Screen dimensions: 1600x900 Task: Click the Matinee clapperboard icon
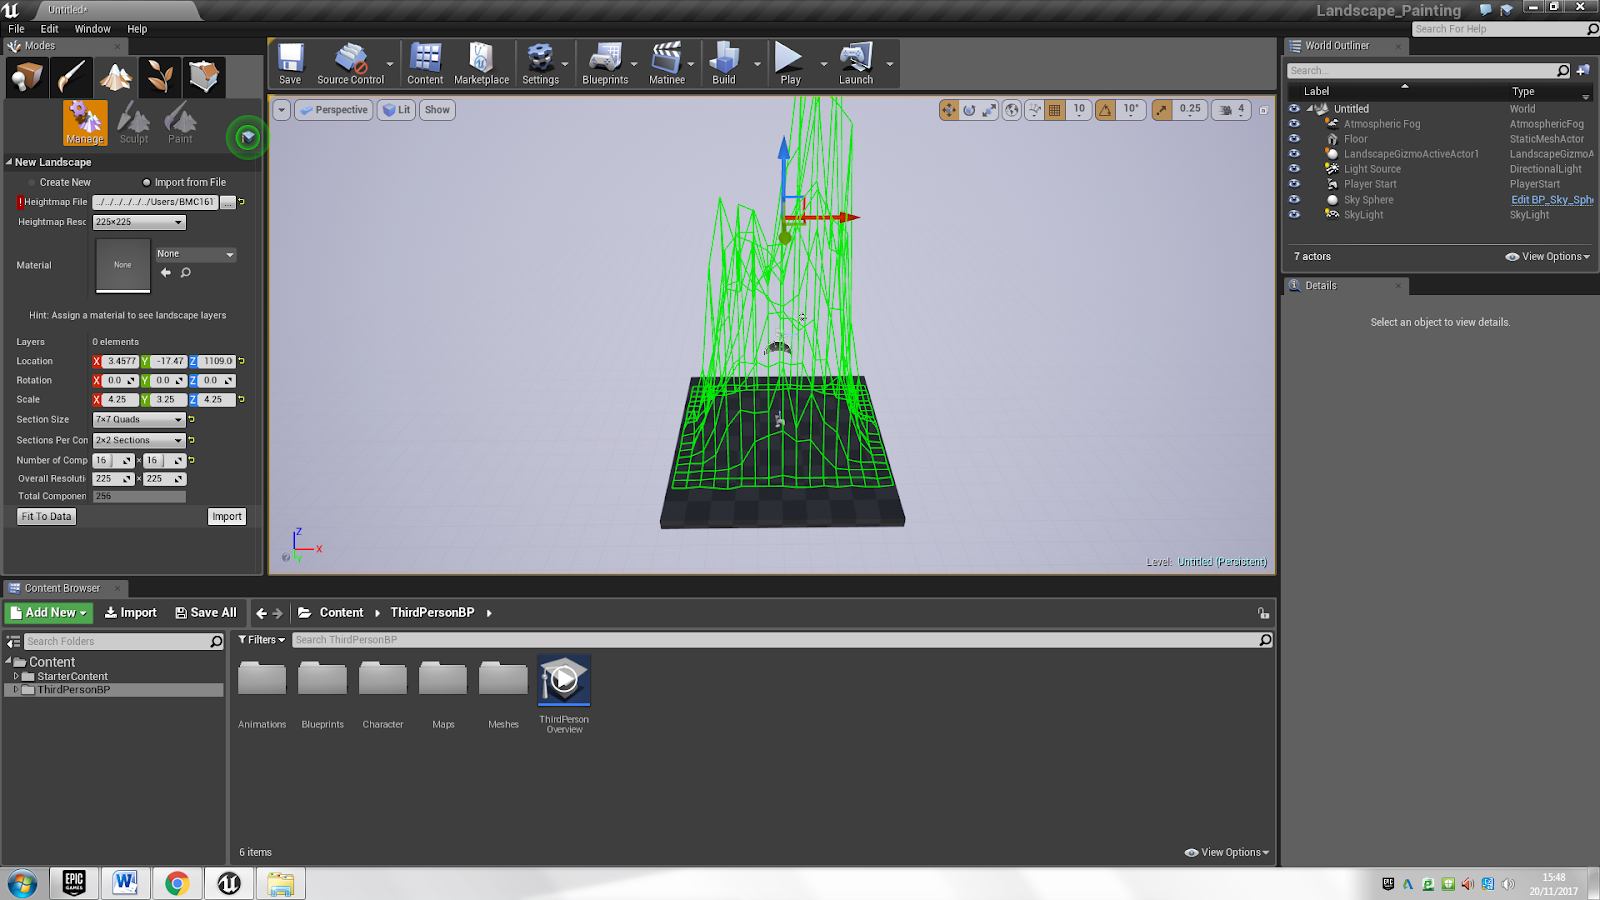click(x=667, y=64)
